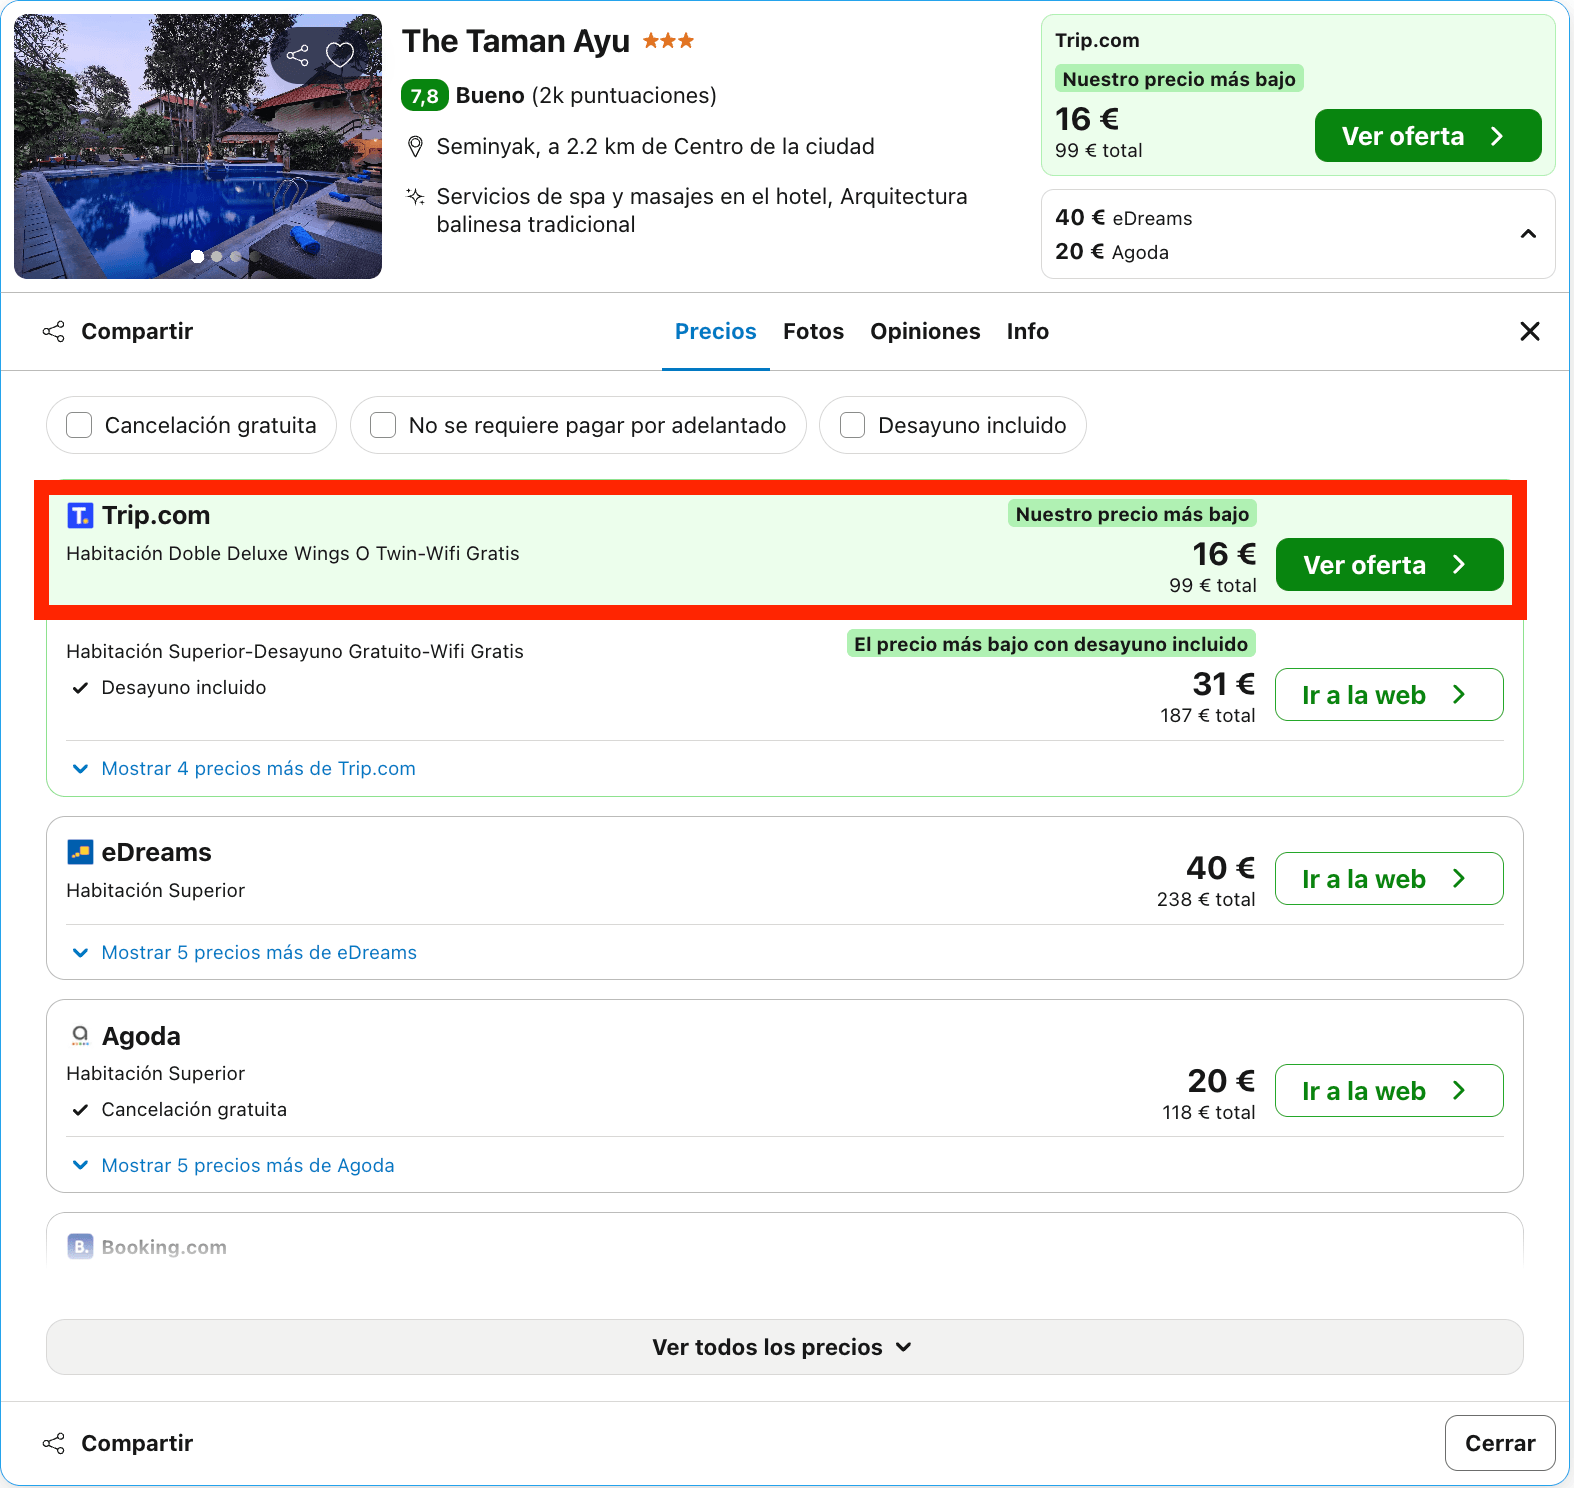Open Ver todos los precios dropdown
This screenshot has height=1488, width=1574.
pyautogui.click(x=785, y=1347)
